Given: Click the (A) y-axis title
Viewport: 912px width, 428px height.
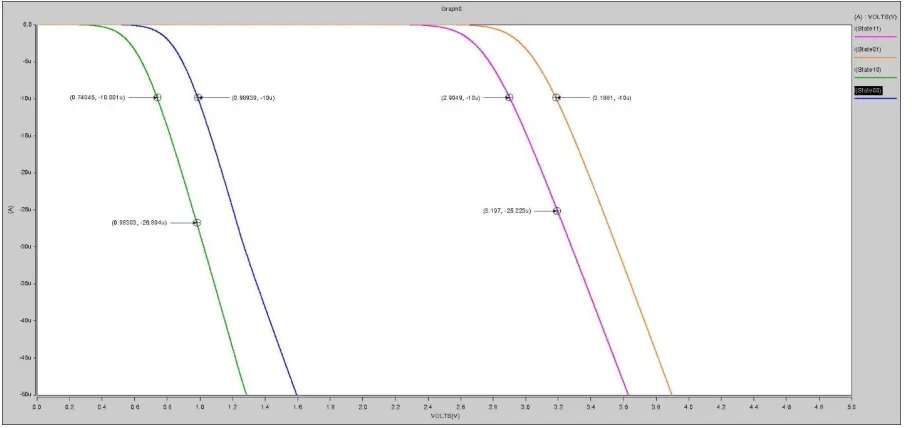Looking at the screenshot, I should click(x=10, y=209).
